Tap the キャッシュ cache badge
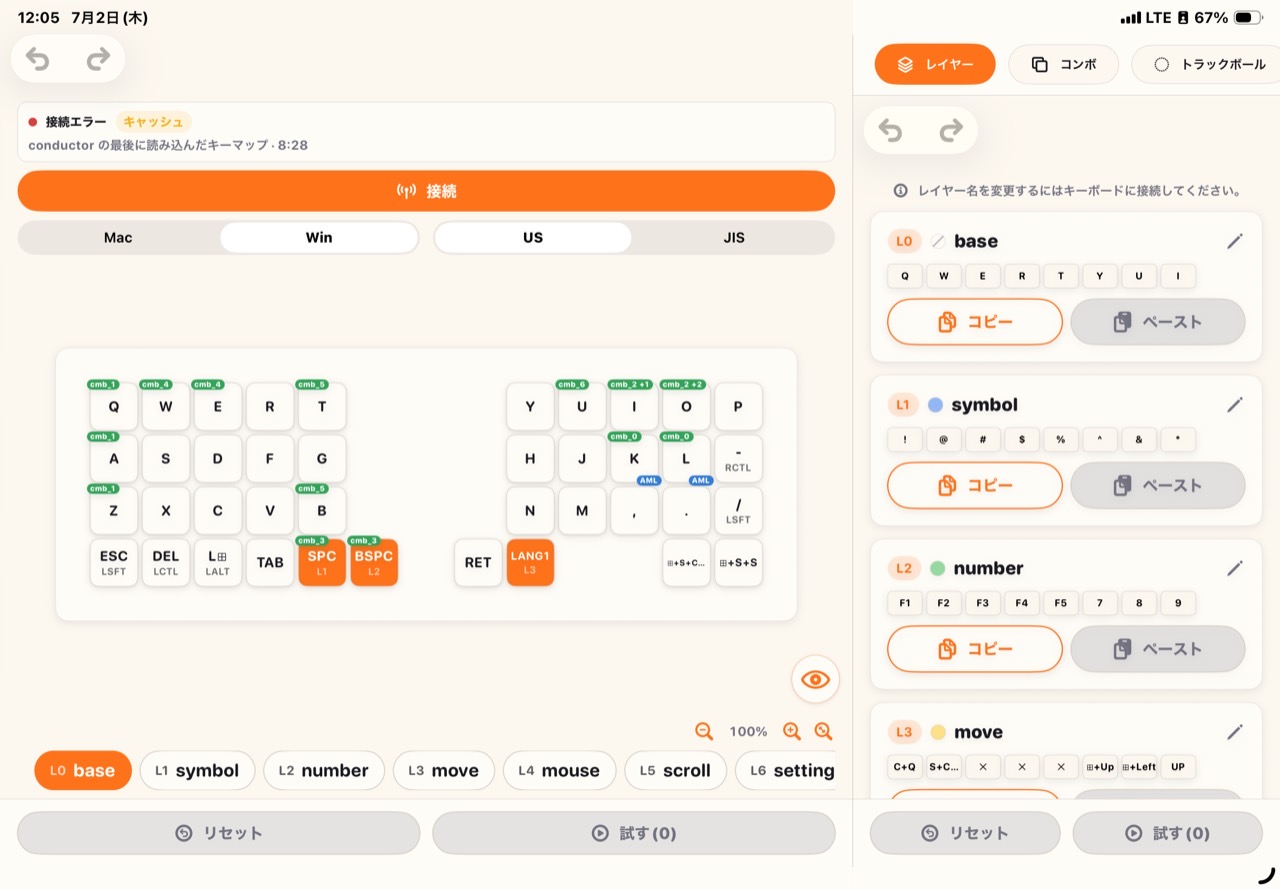Image resolution: width=1280 pixels, height=889 pixels. (153, 122)
